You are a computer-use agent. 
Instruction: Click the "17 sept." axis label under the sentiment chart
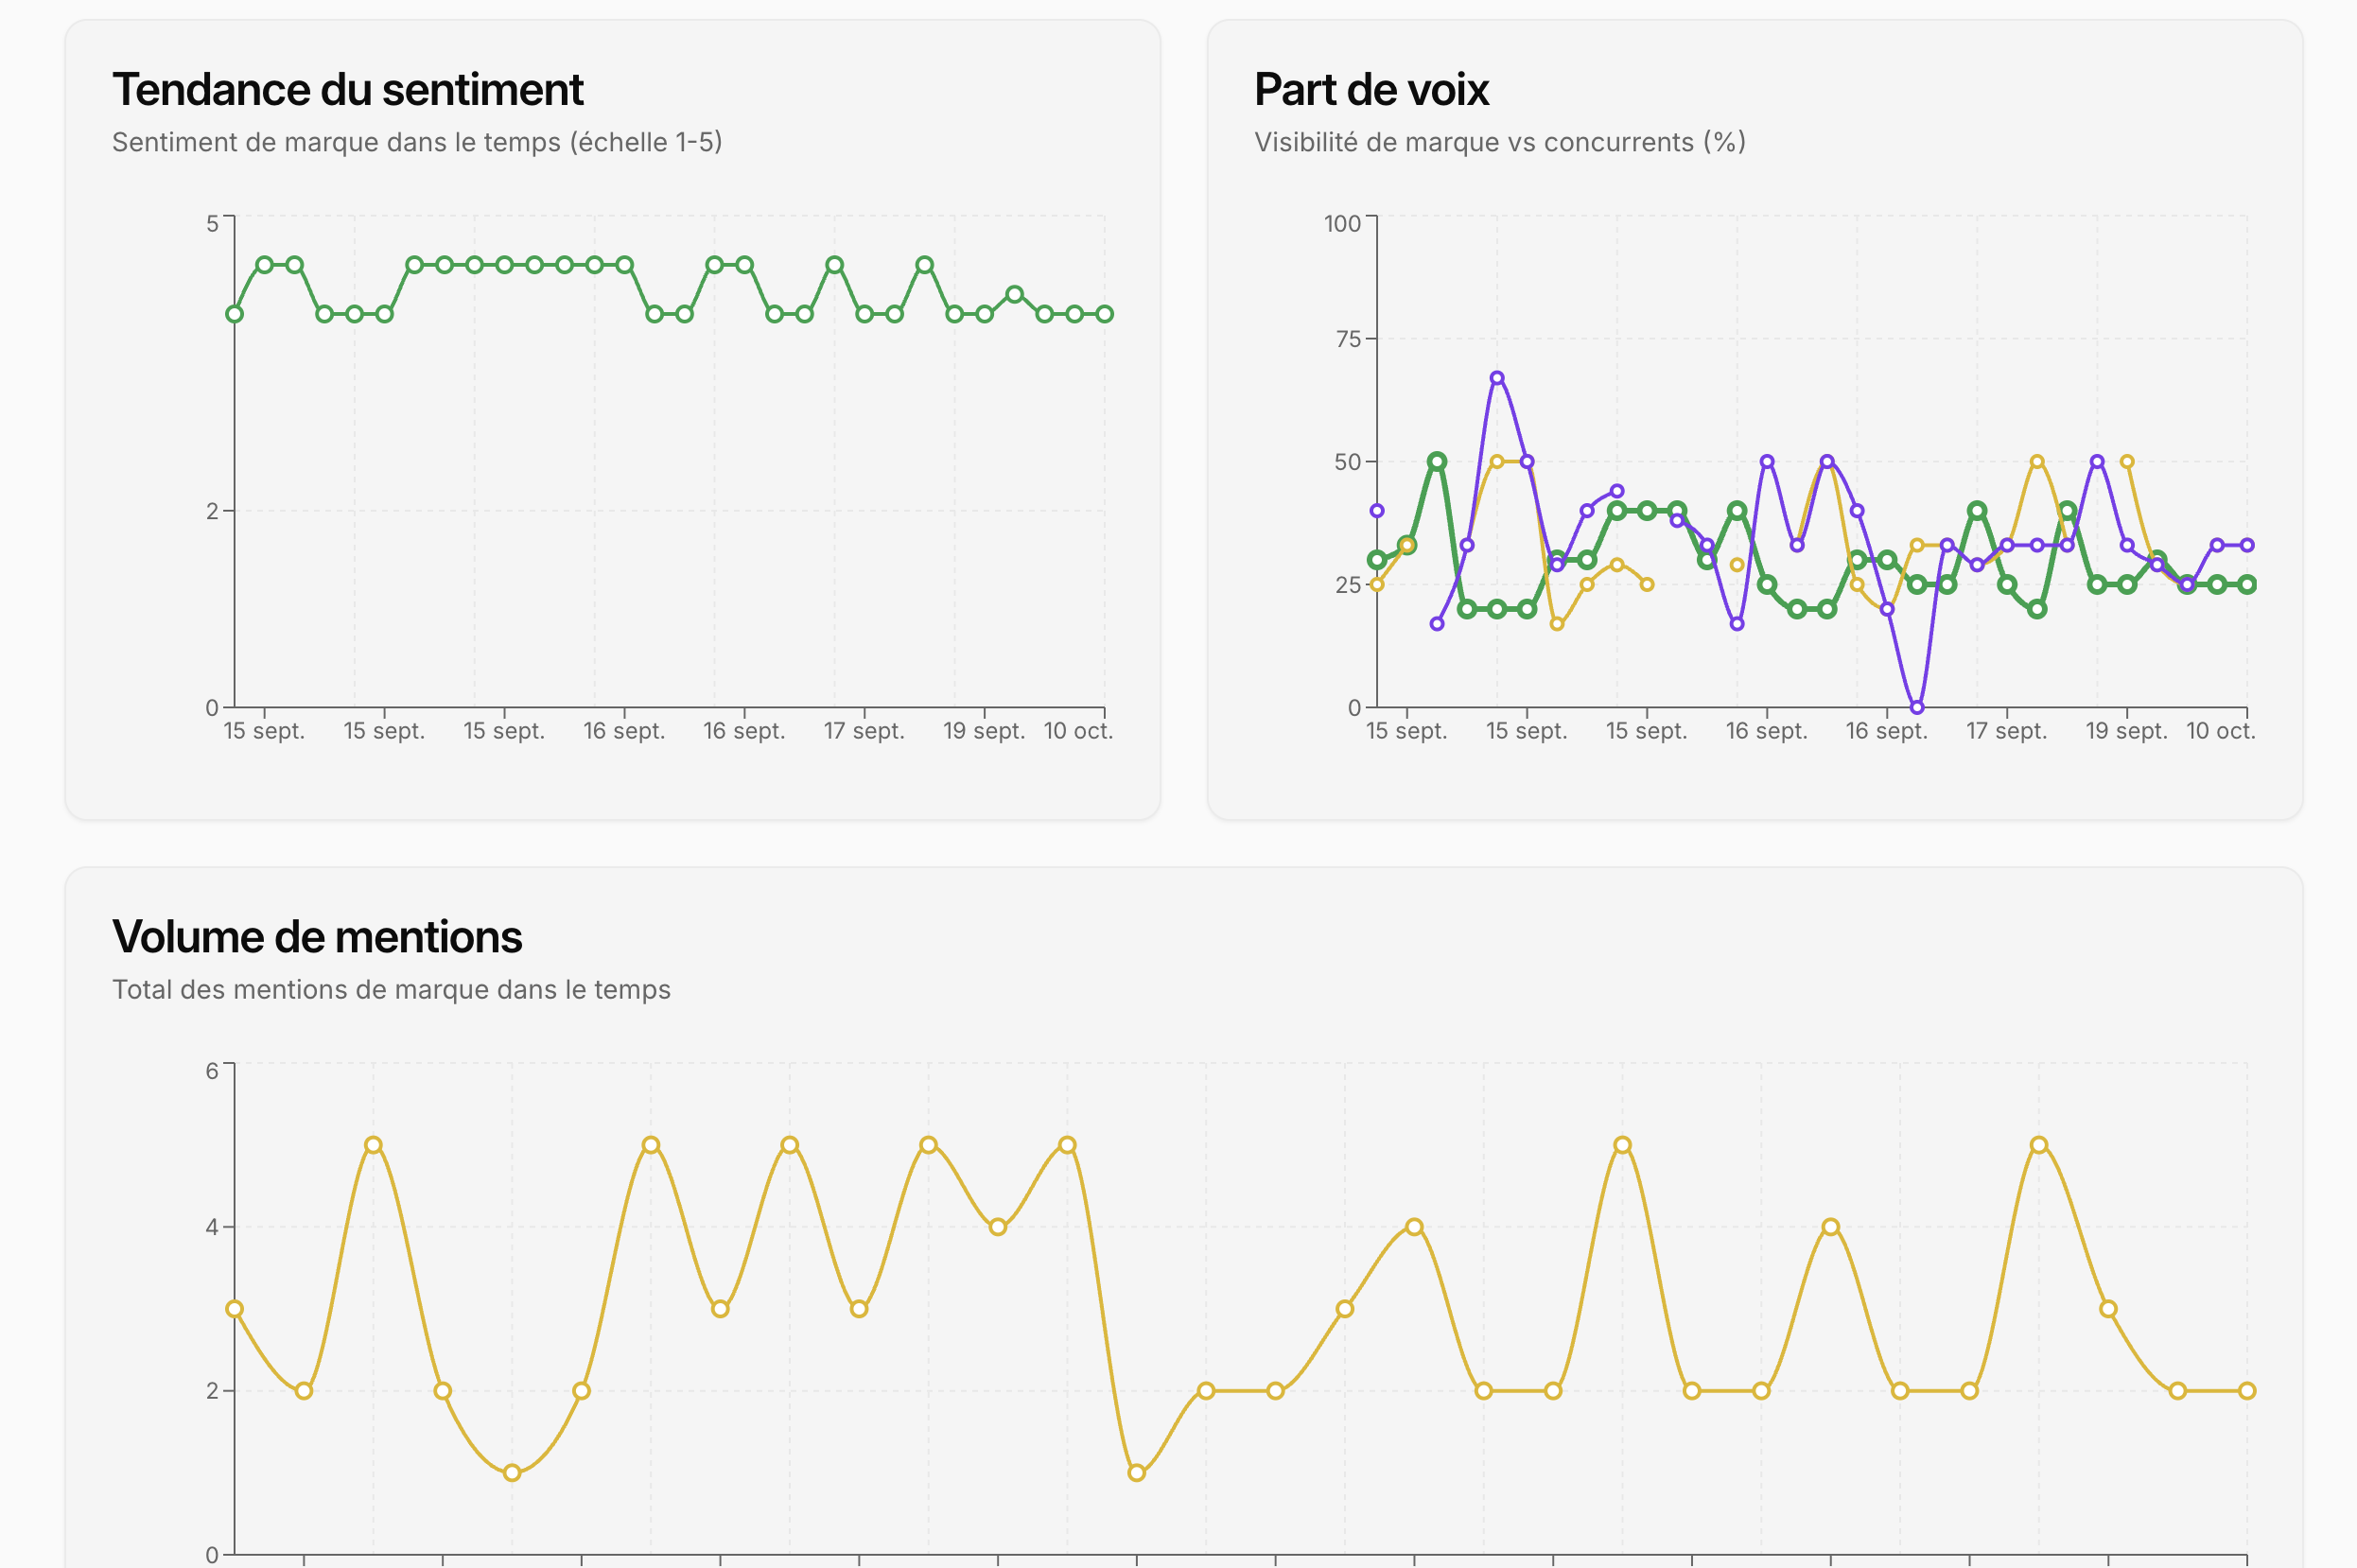click(864, 731)
